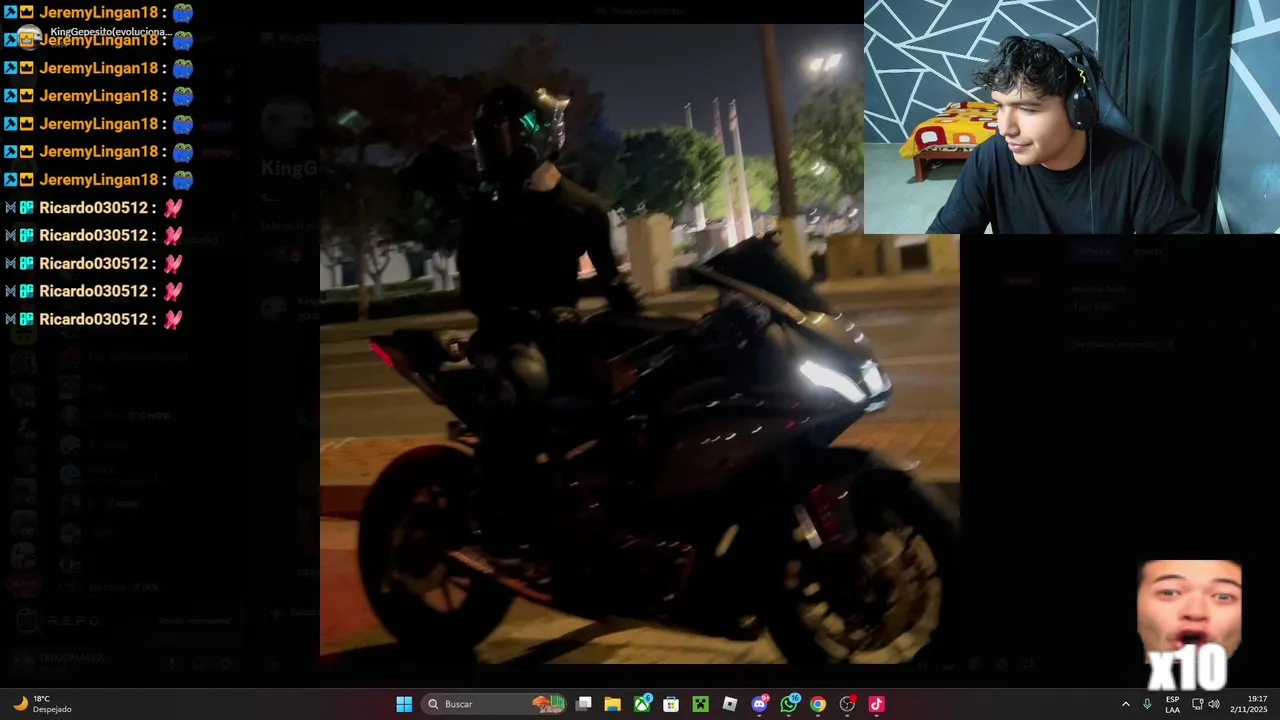The image size is (1280, 720).
Task: Click the x10 face sticker overlay
Action: (x=1189, y=625)
